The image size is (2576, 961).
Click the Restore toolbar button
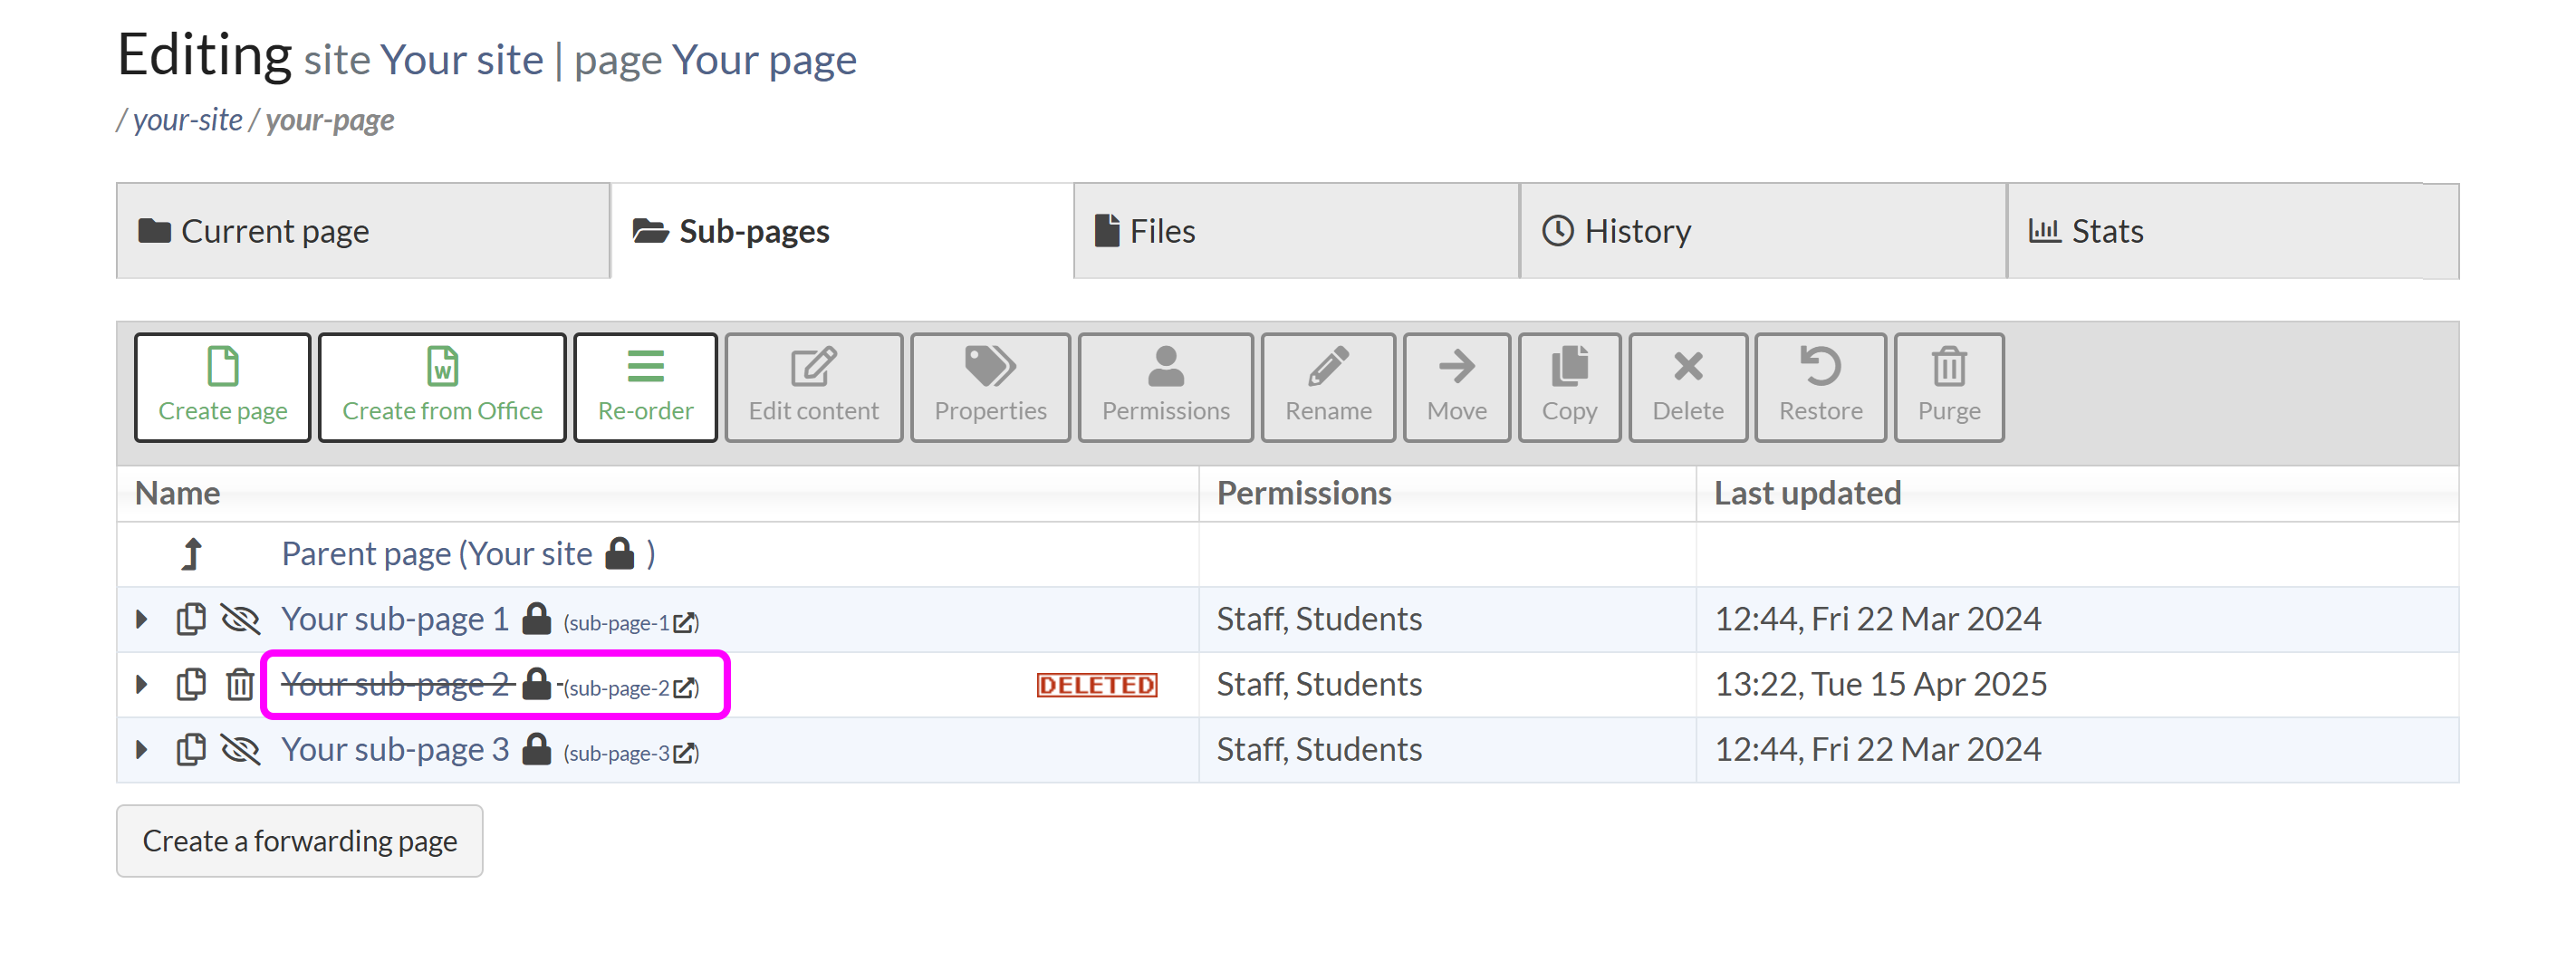1819,387
